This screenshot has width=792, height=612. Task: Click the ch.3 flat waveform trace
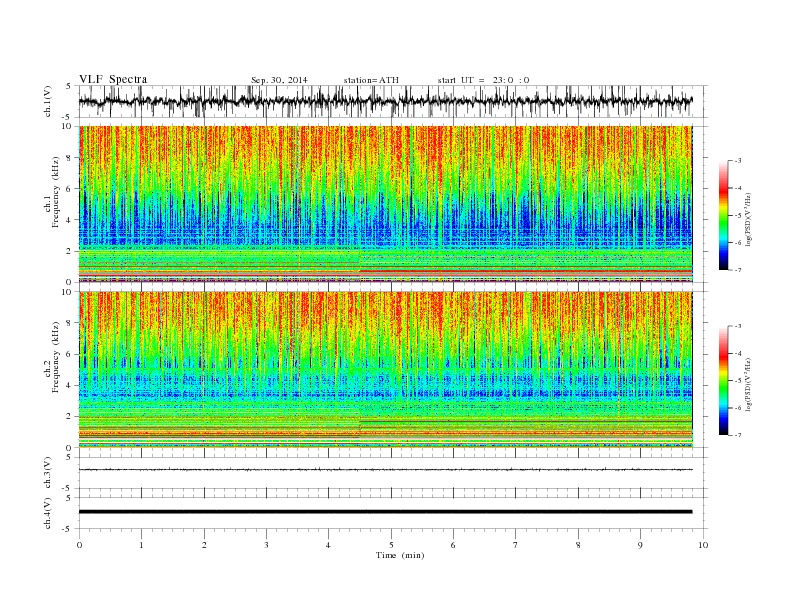385,470
